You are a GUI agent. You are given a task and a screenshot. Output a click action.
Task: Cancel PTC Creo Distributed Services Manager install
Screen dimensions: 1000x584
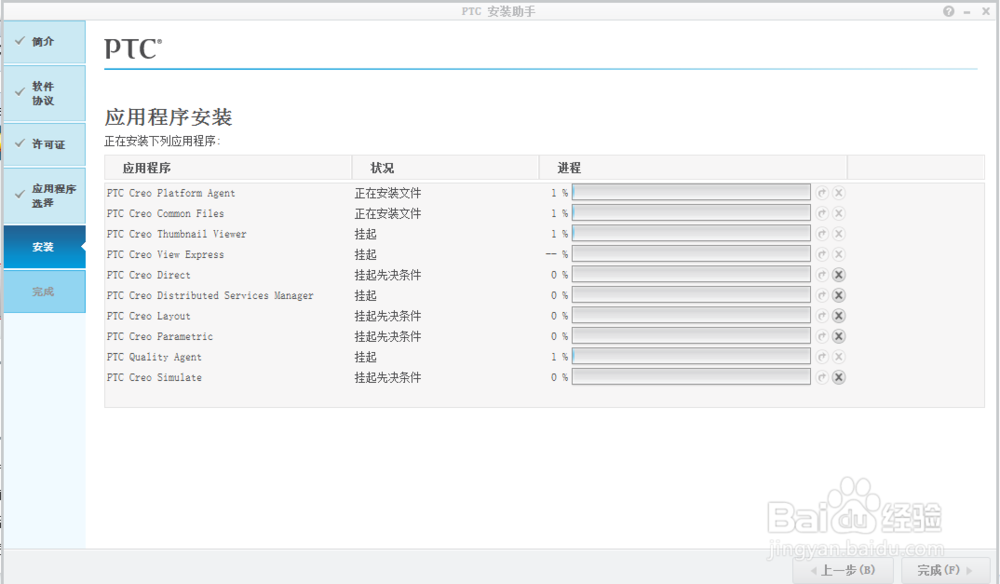point(839,295)
